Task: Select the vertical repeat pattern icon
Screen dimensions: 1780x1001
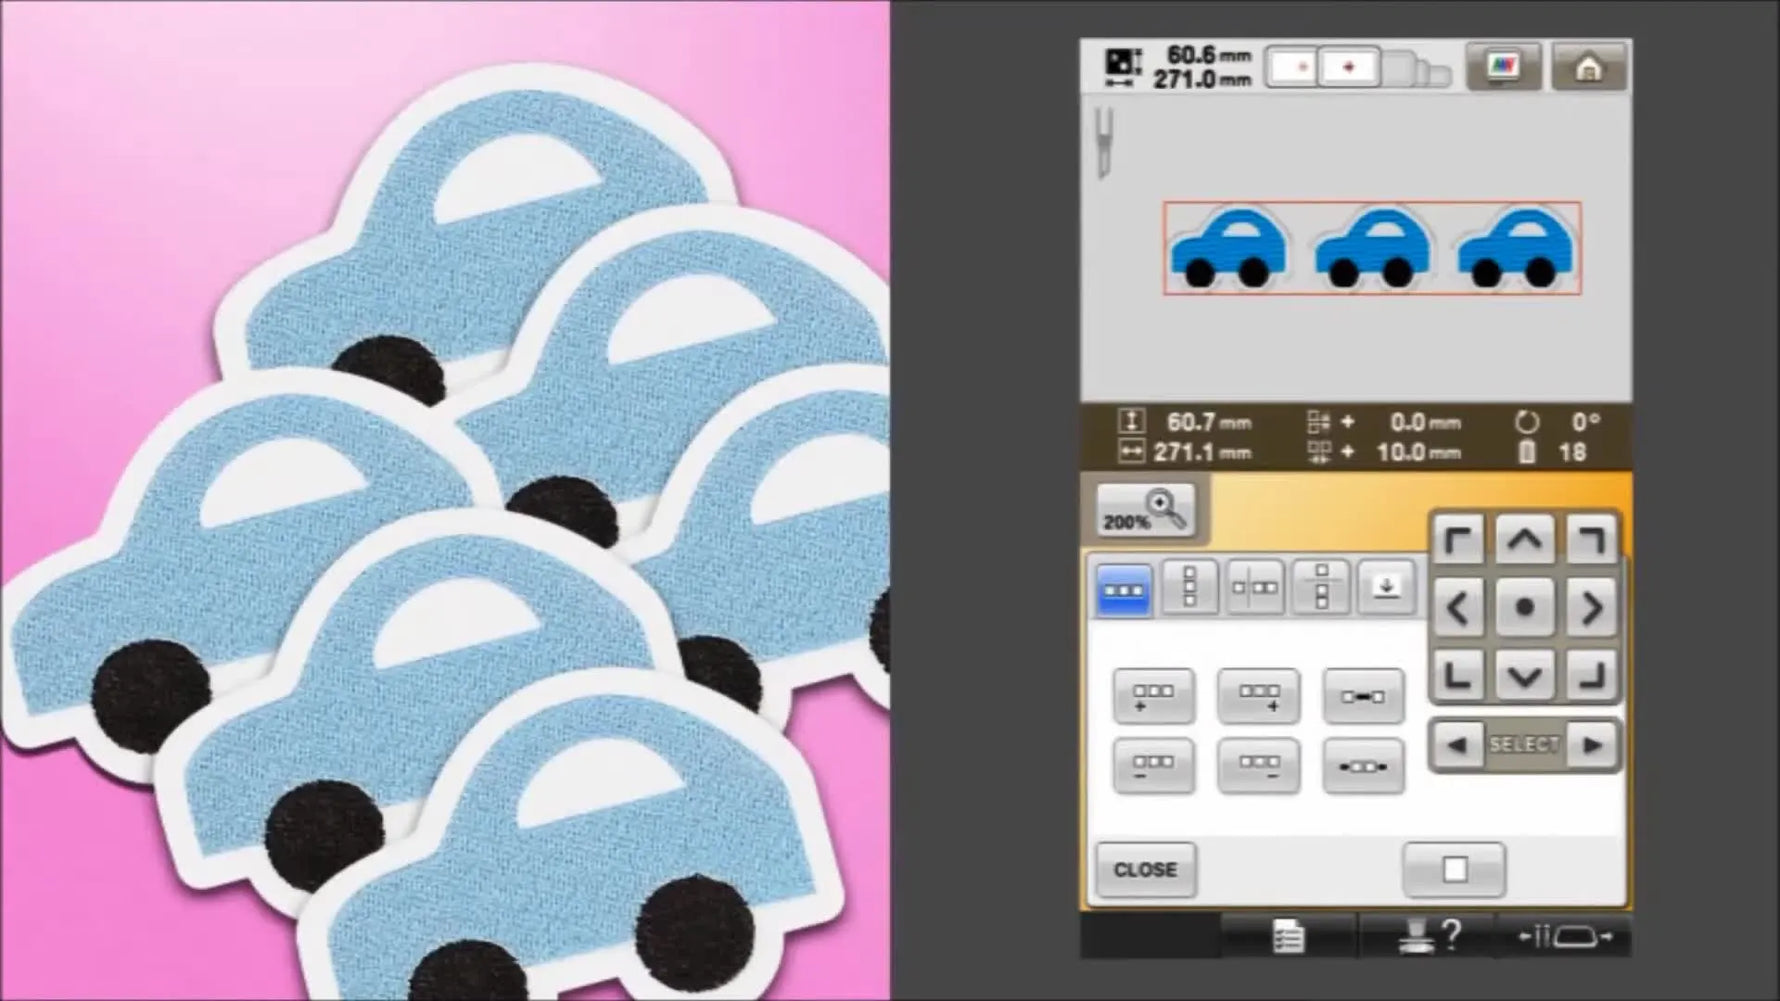Action: click(x=1190, y=587)
